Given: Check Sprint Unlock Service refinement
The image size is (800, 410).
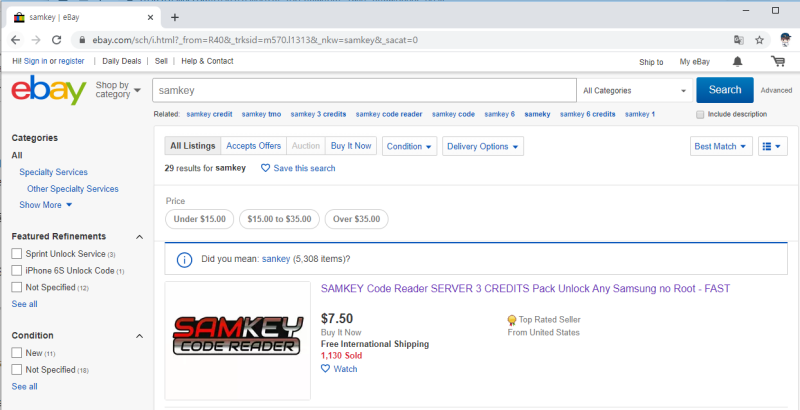Looking at the screenshot, I should [x=17, y=253].
